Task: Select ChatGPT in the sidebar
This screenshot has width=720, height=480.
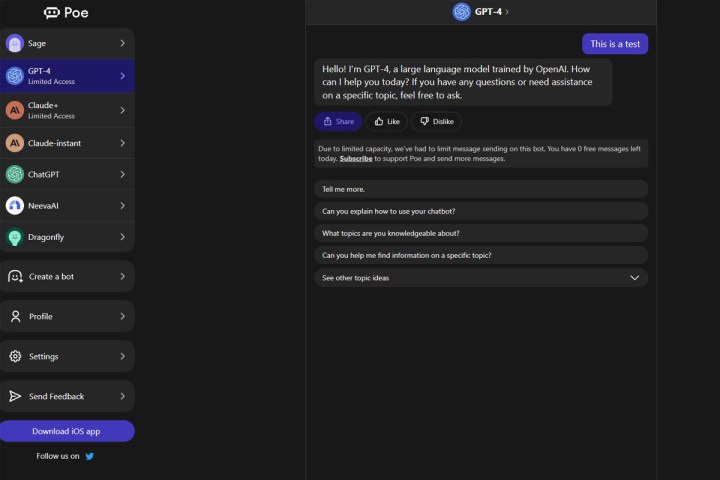Action: click(67, 175)
